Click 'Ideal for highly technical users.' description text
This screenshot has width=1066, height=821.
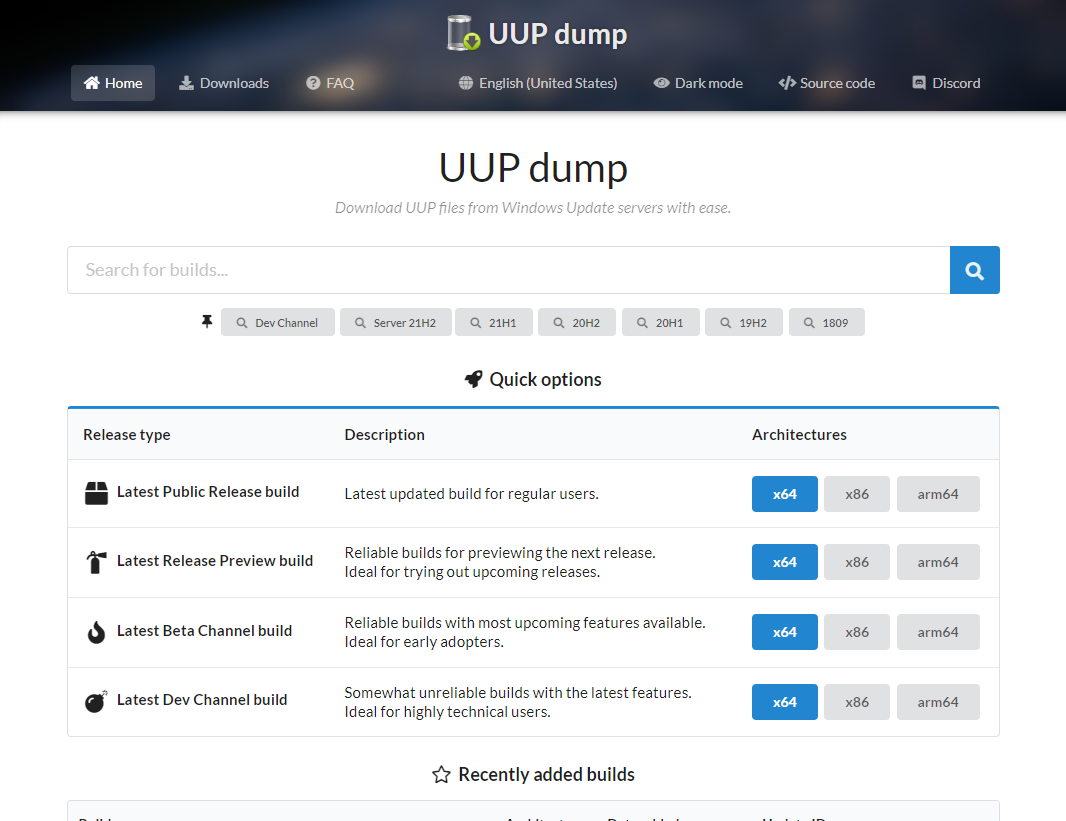[447, 712]
